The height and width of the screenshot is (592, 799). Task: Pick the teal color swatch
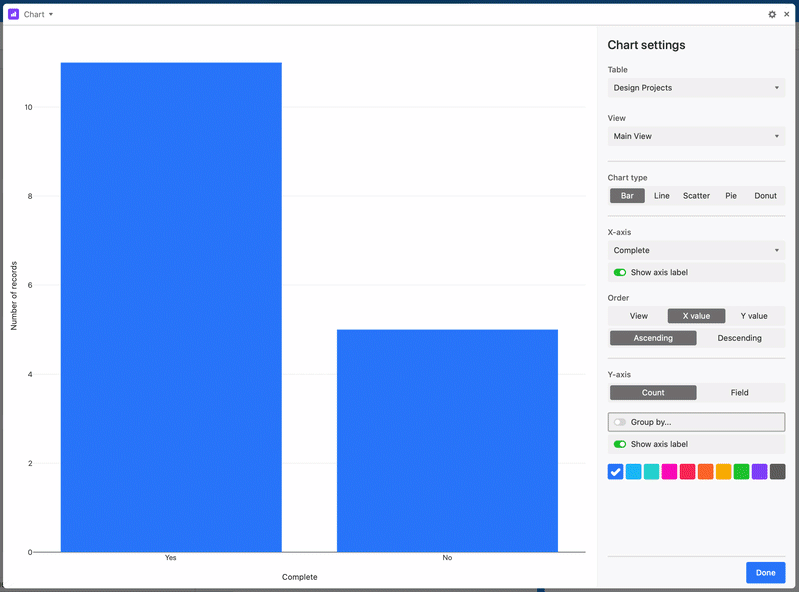(x=651, y=472)
